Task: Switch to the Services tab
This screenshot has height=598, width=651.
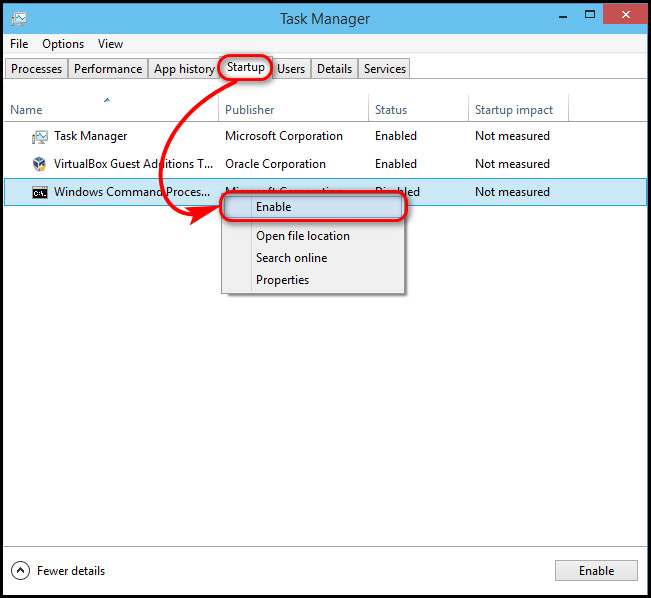Action: point(384,69)
